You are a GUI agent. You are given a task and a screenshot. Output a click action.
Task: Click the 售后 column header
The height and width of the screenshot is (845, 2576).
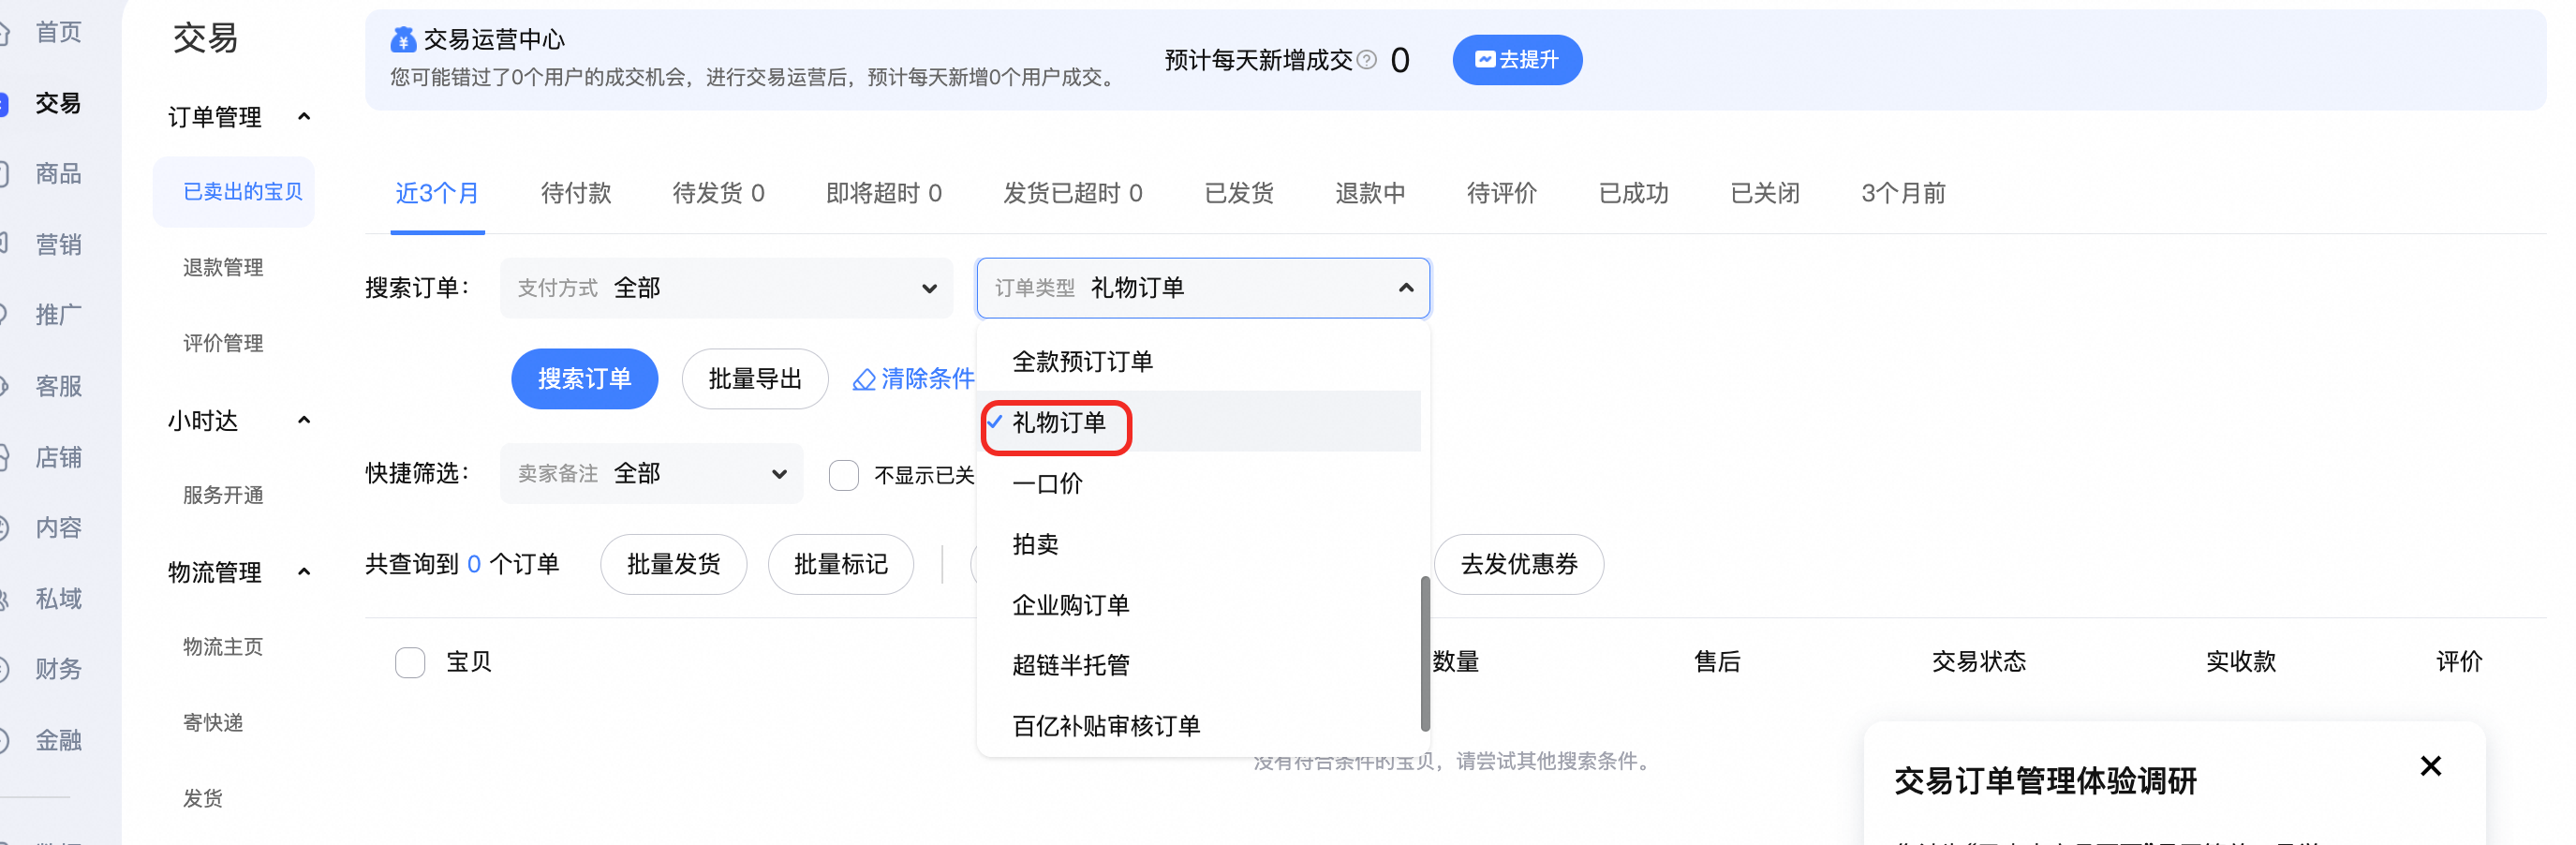coord(1717,662)
